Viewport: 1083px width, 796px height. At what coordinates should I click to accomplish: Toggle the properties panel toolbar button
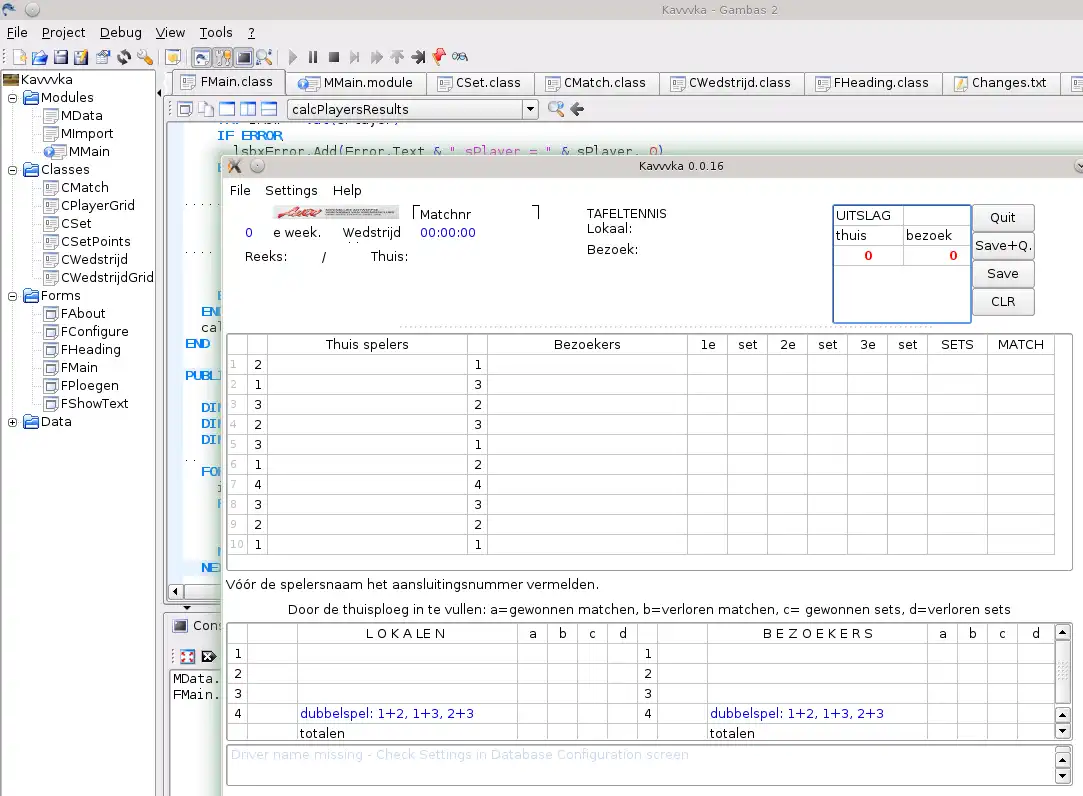[x=222, y=58]
